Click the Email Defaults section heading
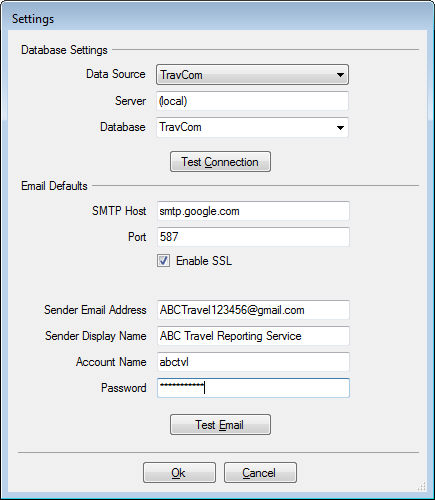The image size is (435, 500). 54,186
